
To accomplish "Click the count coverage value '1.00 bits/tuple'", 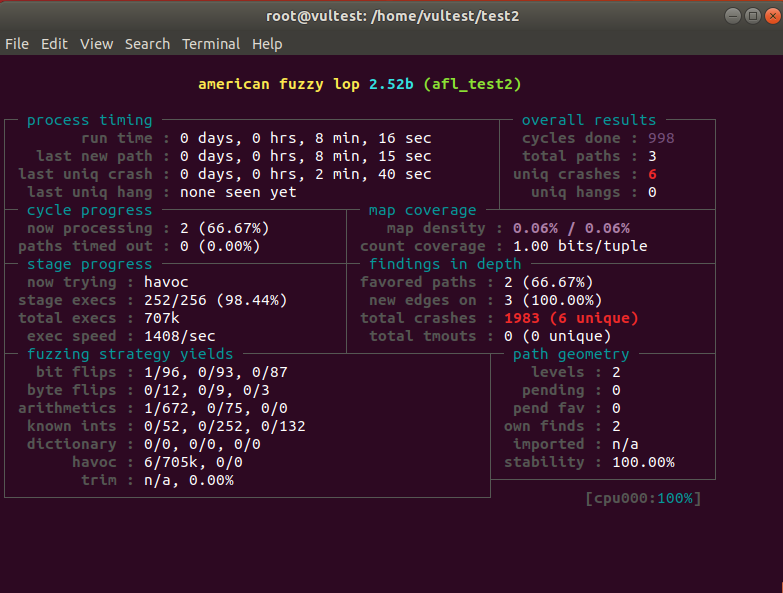I will [x=580, y=246].
